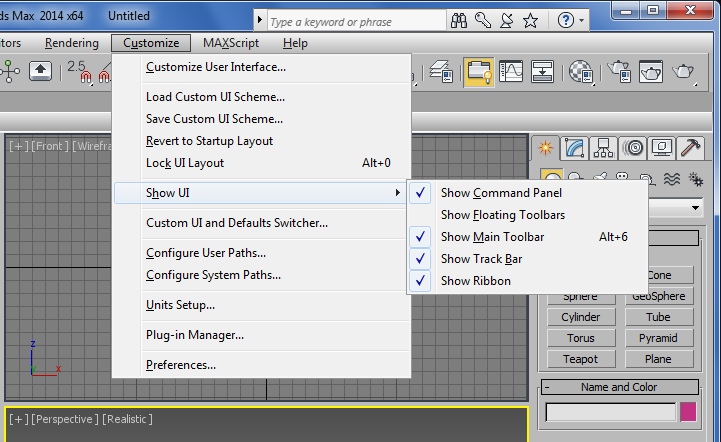Click the Teapot primitive button
This screenshot has width=721, height=442.
pyautogui.click(x=581, y=359)
